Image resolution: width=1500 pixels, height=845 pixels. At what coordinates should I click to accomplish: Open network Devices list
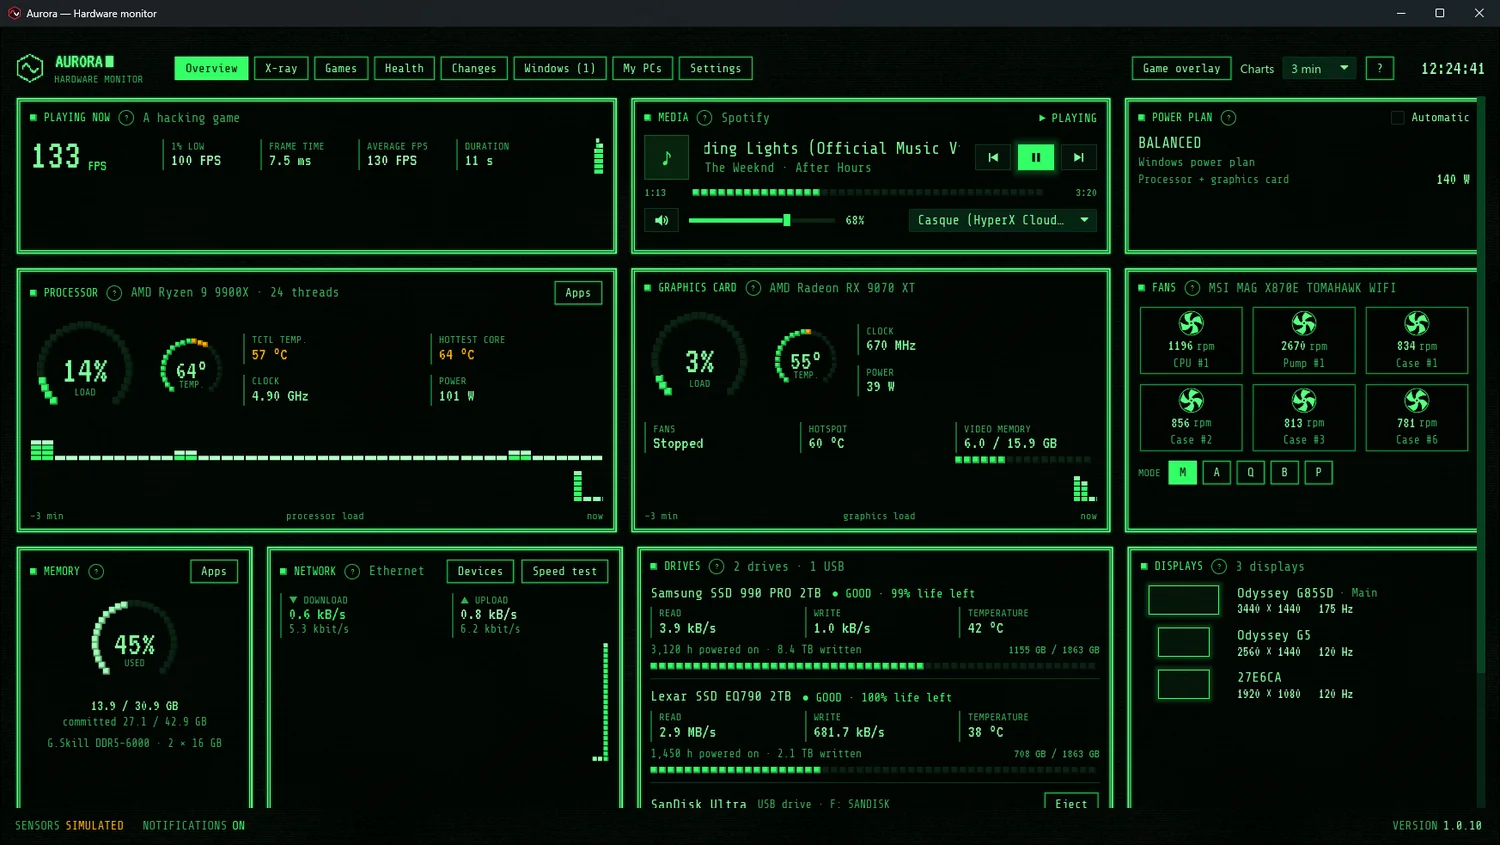pyautogui.click(x=480, y=572)
